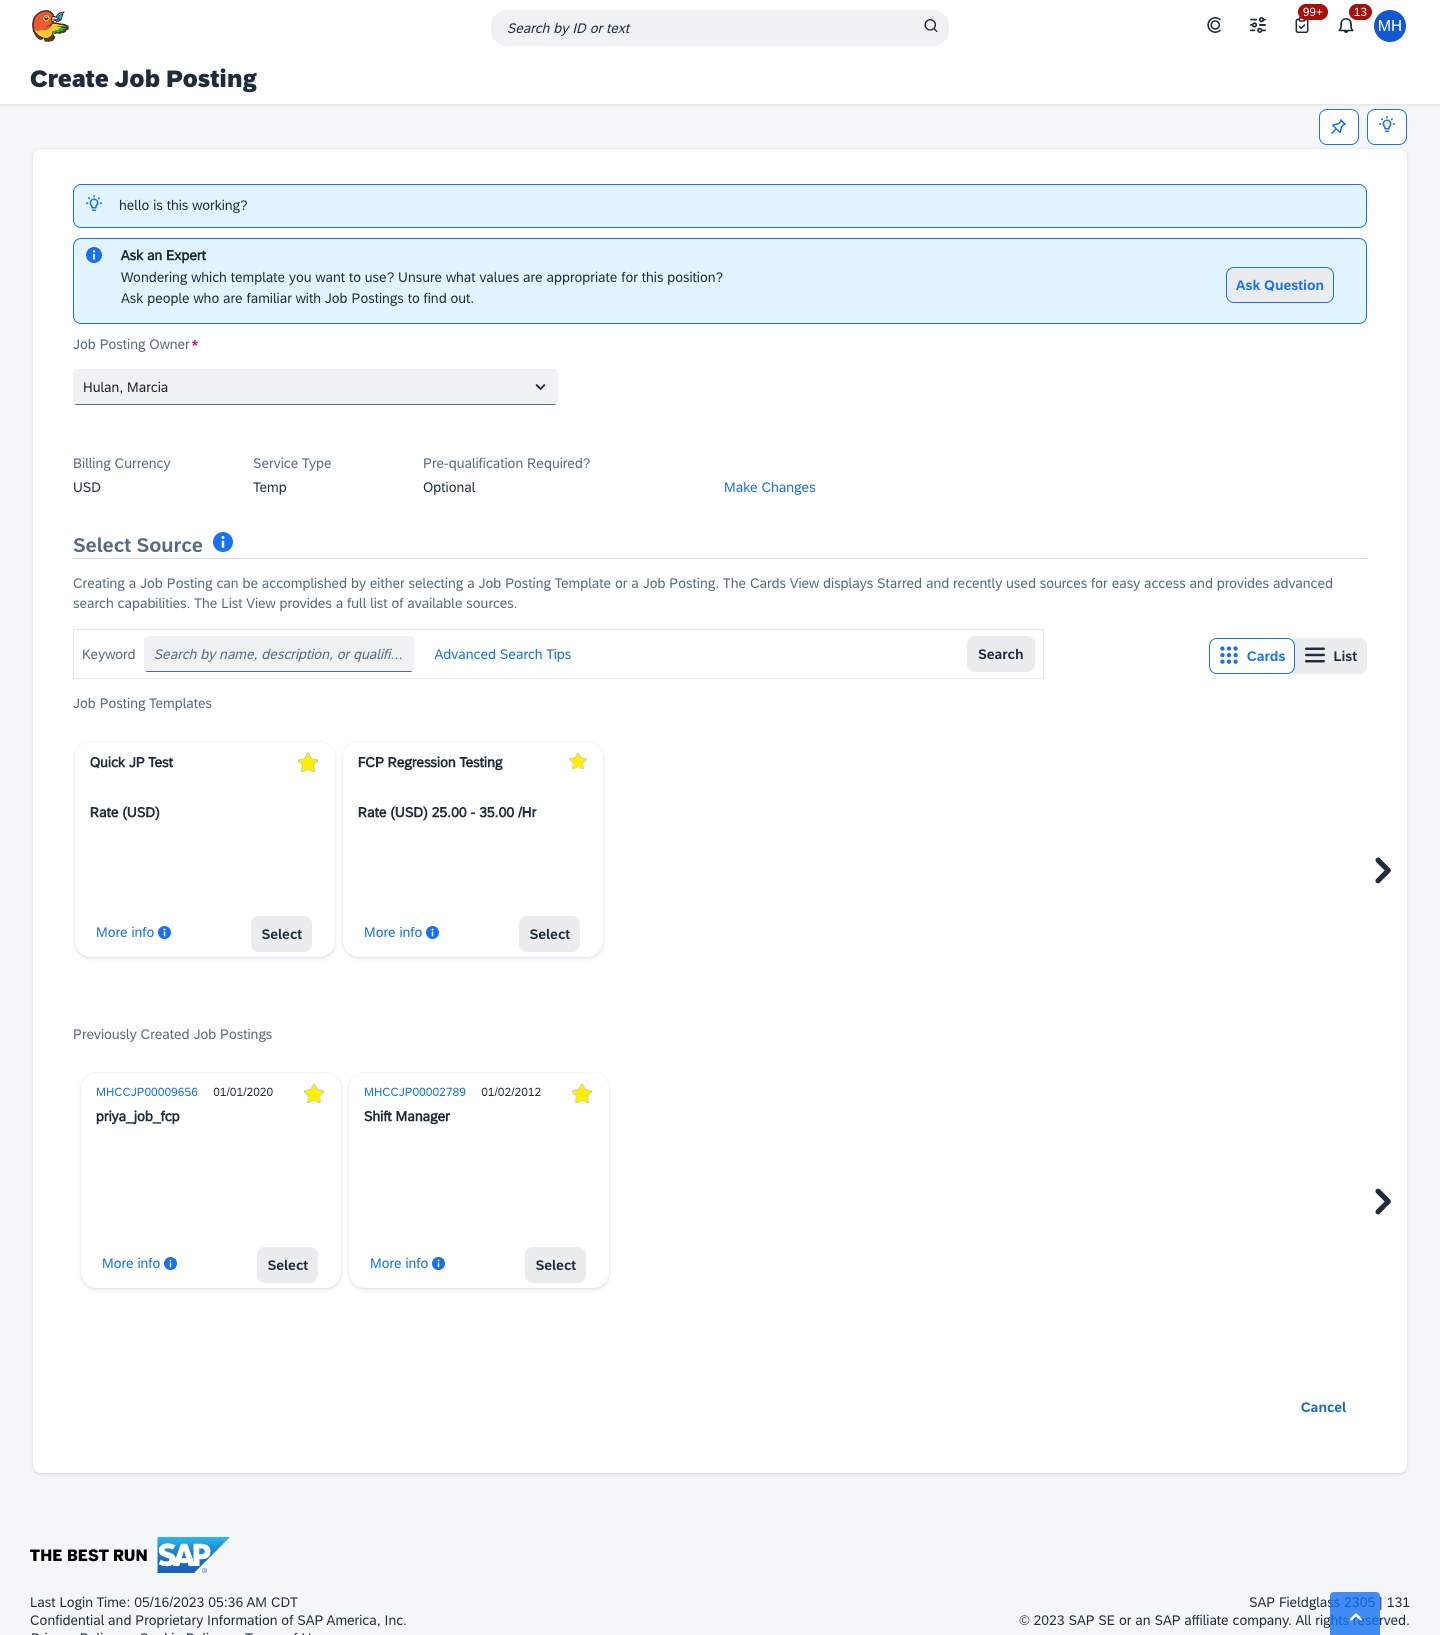Select the Shift Manager job posting

556,1265
